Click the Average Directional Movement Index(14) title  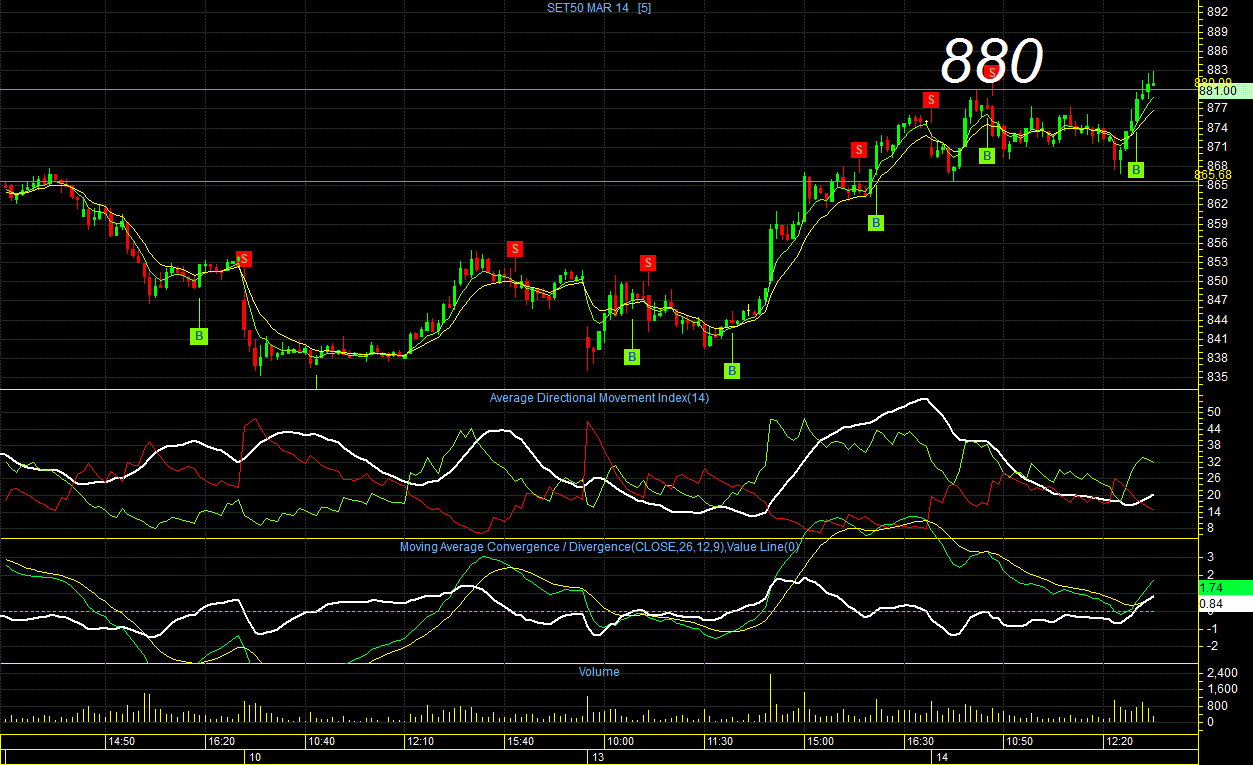pyautogui.click(x=597, y=397)
